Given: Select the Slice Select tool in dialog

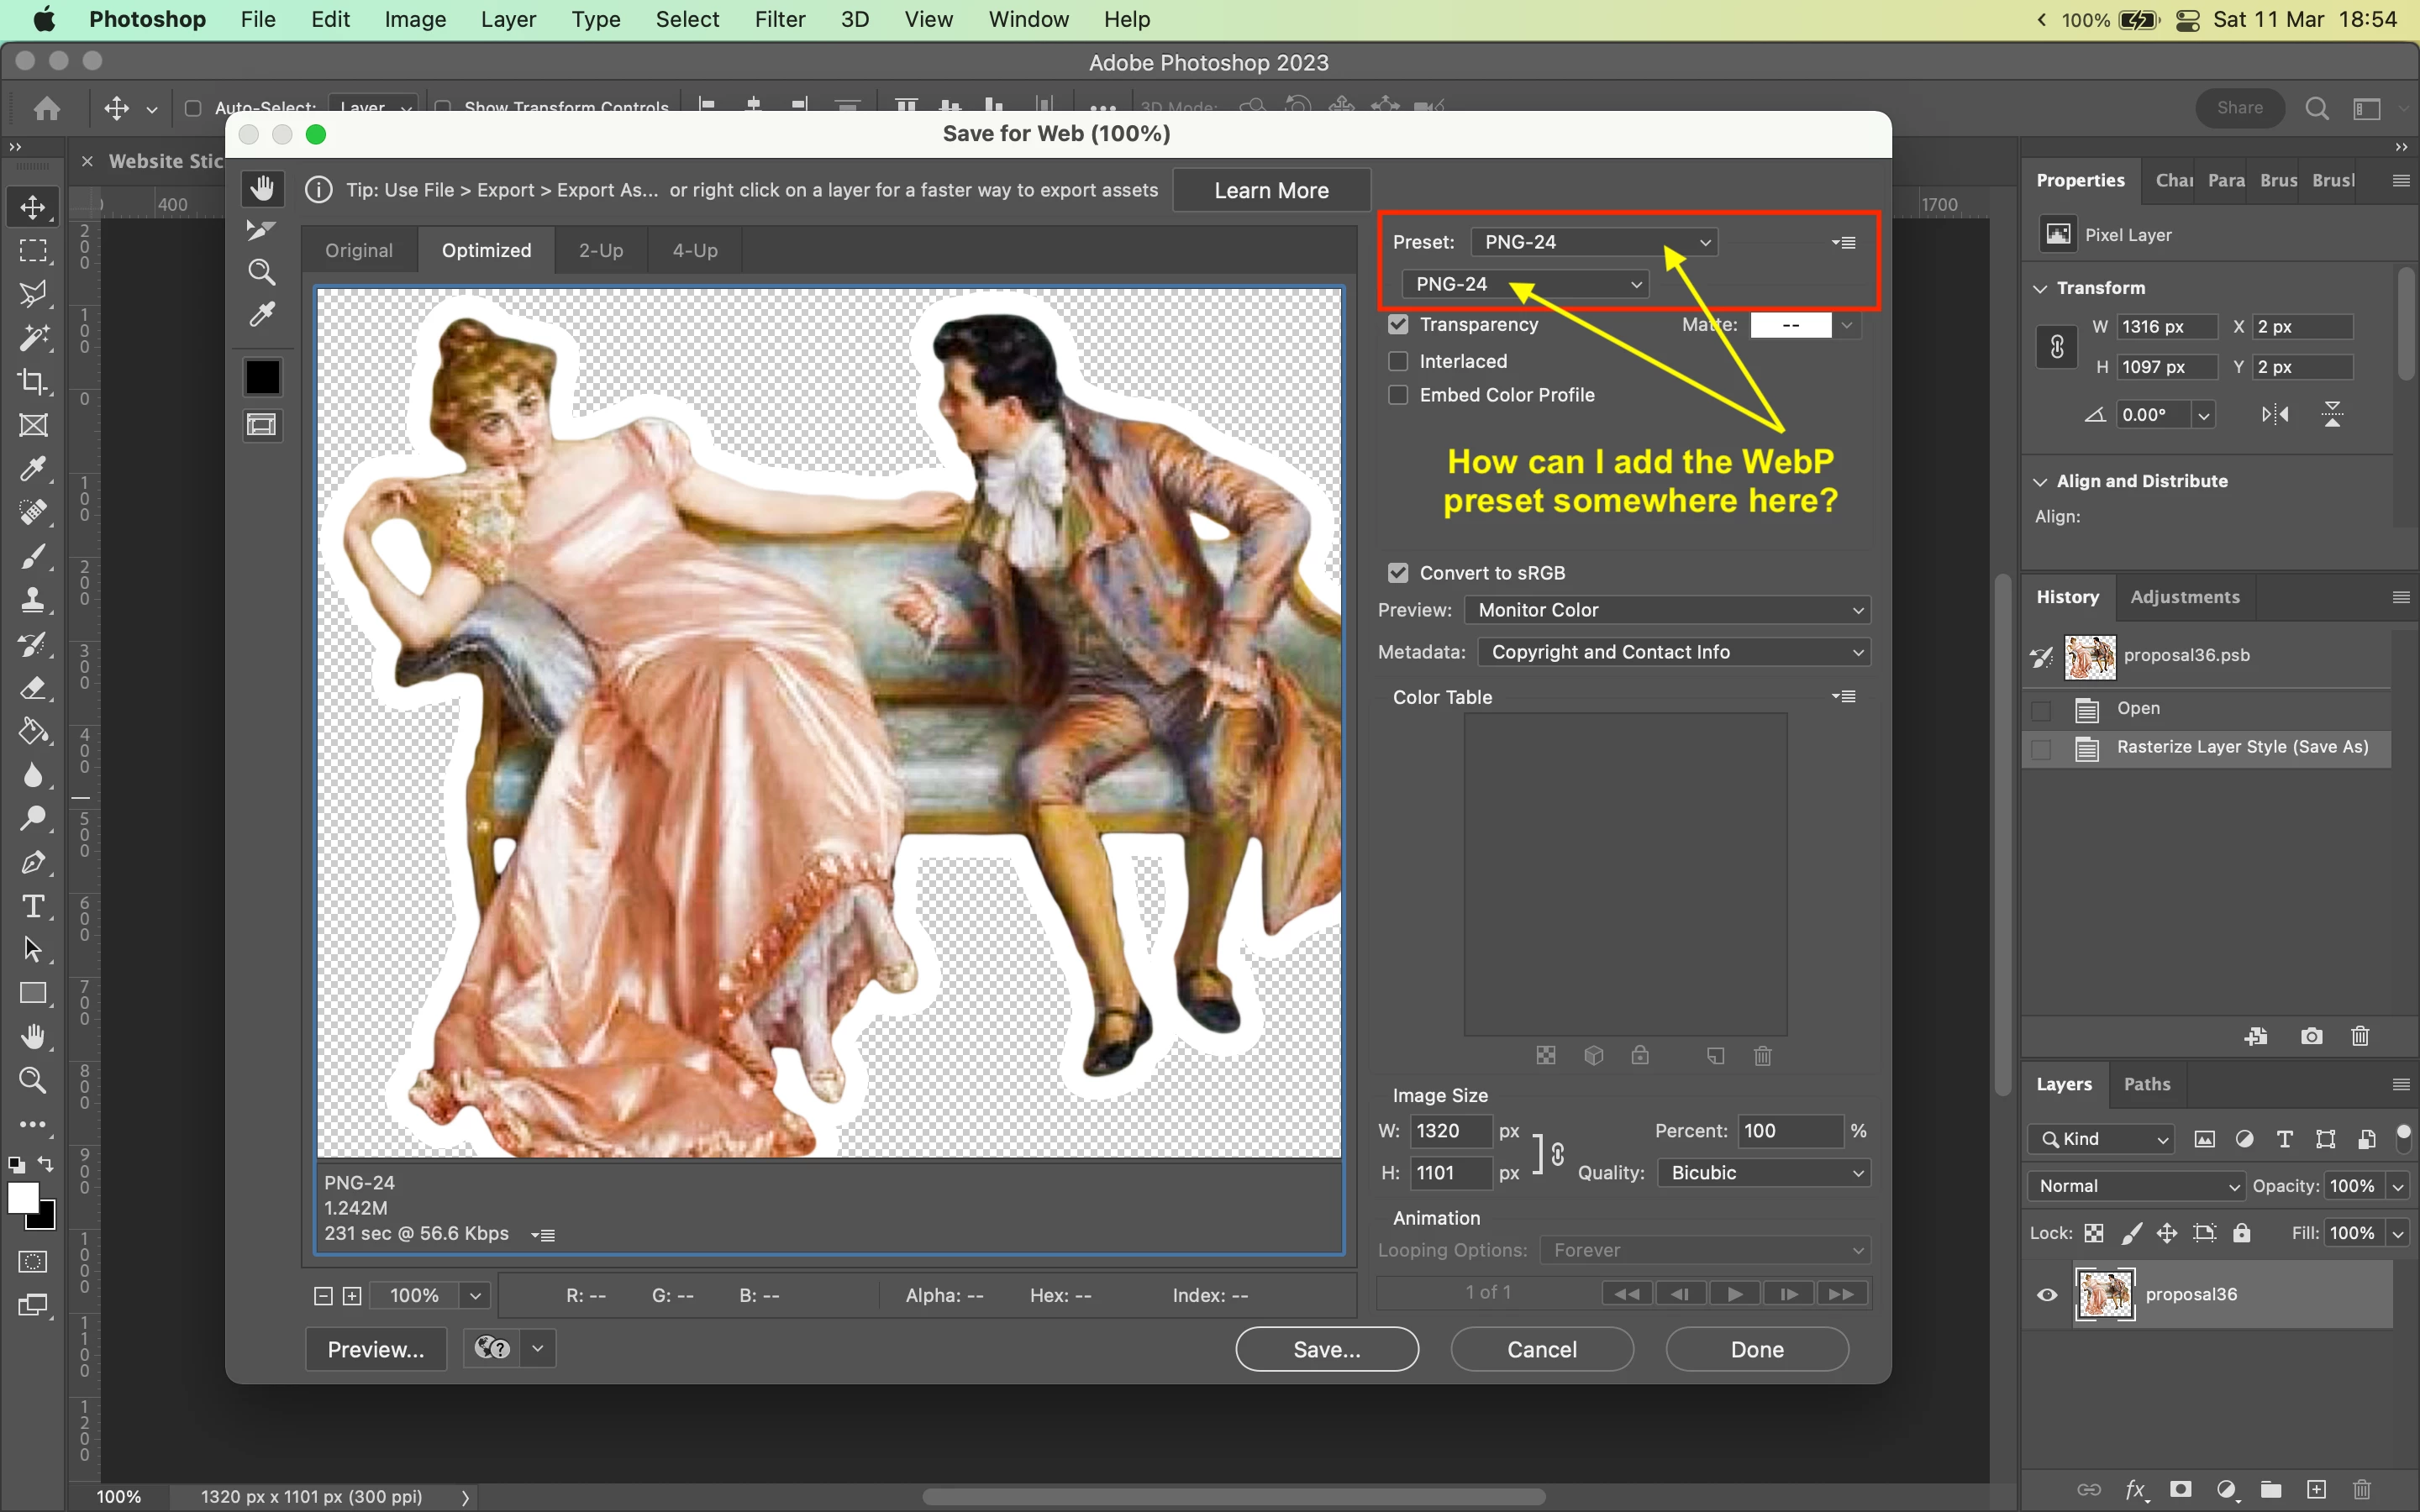Looking at the screenshot, I should pos(262,231).
